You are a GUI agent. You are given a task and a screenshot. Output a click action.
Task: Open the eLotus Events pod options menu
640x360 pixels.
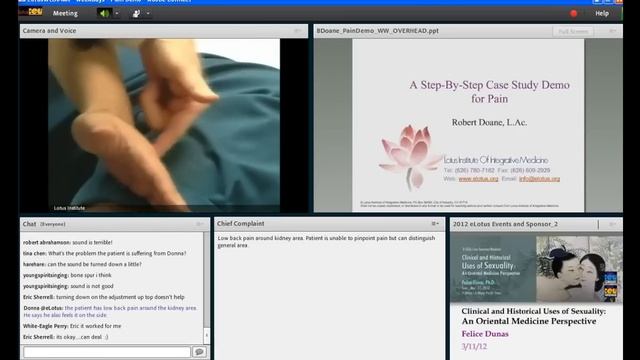pyautogui.click(x=612, y=224)
